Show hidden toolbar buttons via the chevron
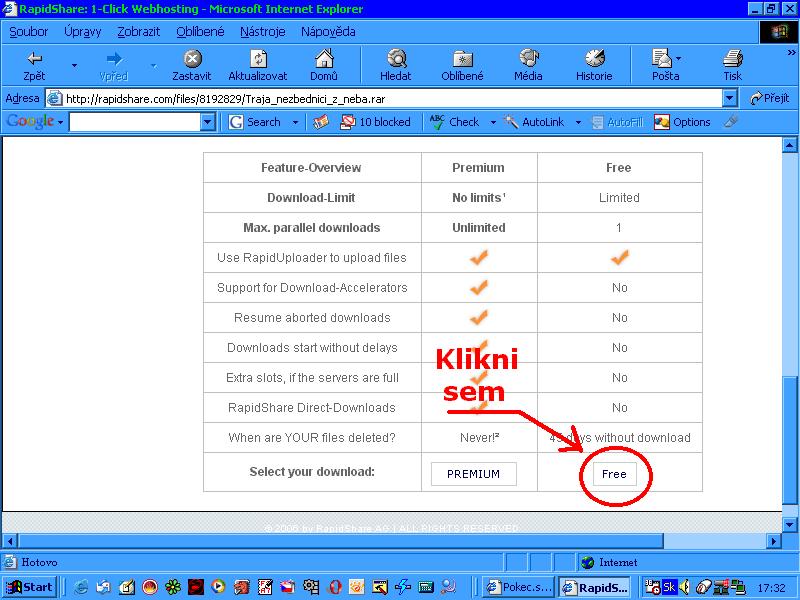The image size is (800, 600). tap(791, 53)
